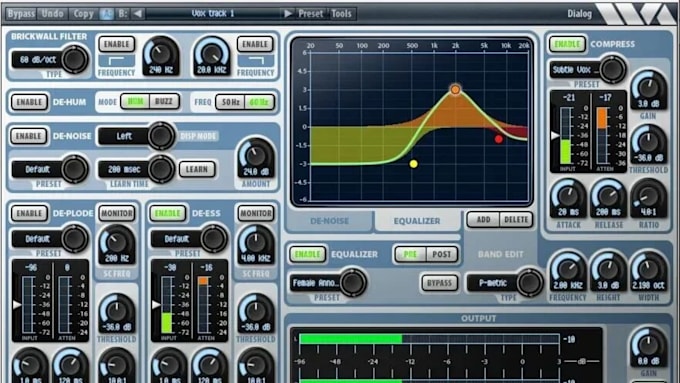Click the De-Noise AMOUNT knob
This screenshot has height=383, width=680.
coord(255,158)
